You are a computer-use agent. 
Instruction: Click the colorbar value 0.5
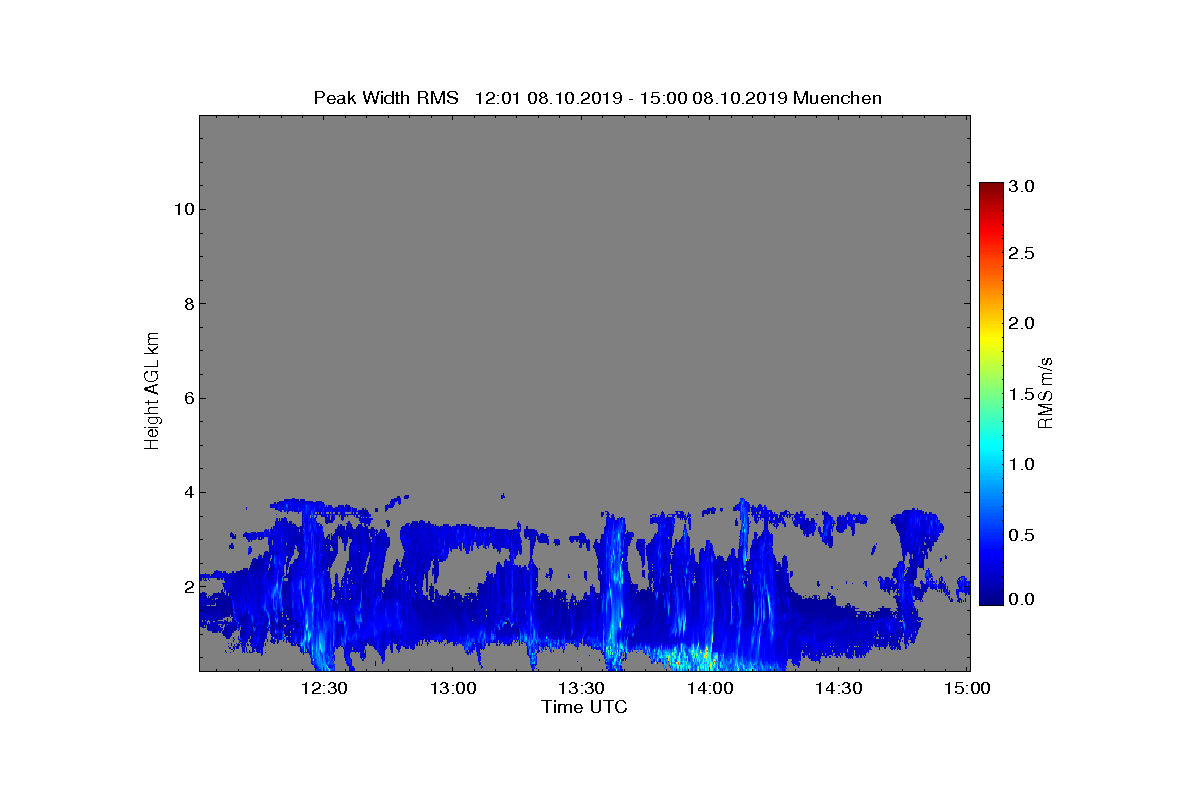(x=1022, y=536)
